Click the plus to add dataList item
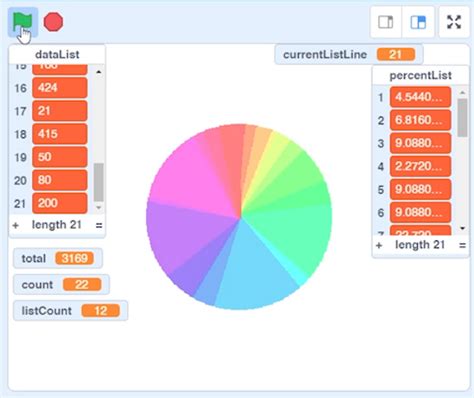Image resolution: width=474 pixels, height=398 pixels. point(15,225)
